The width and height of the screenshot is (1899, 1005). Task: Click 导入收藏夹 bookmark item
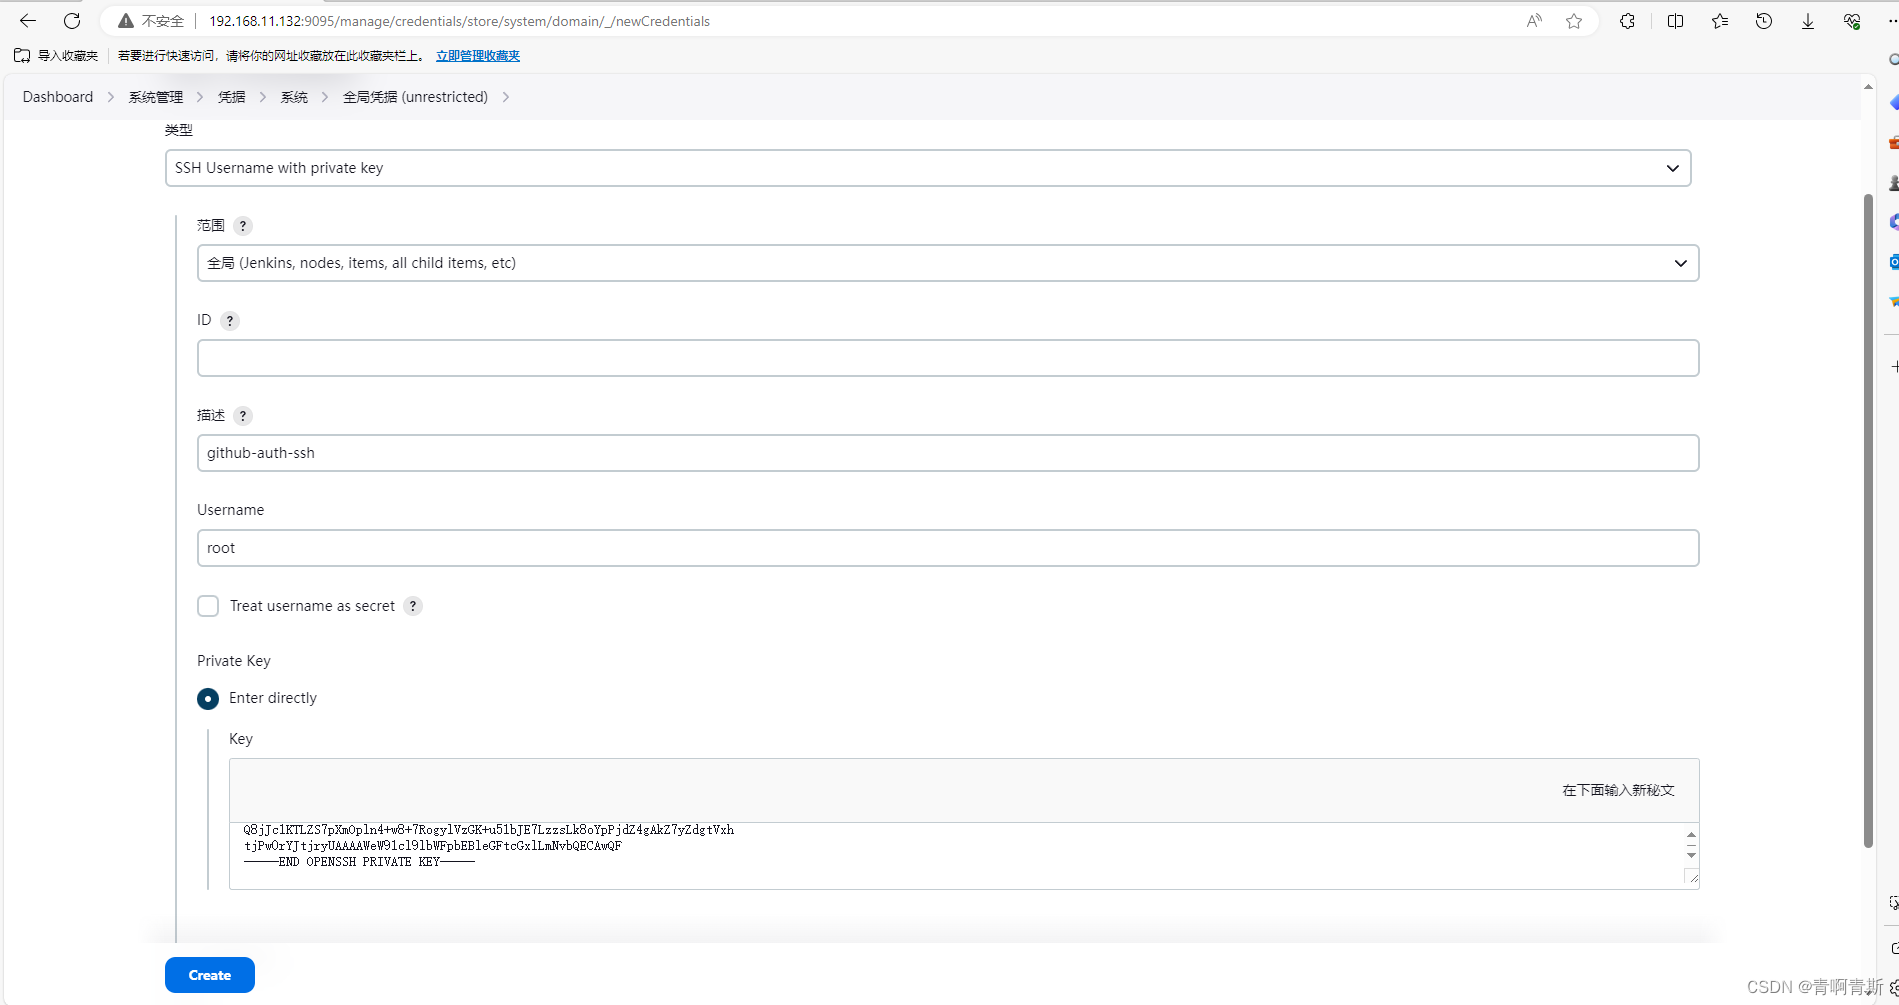coord(57,56)
